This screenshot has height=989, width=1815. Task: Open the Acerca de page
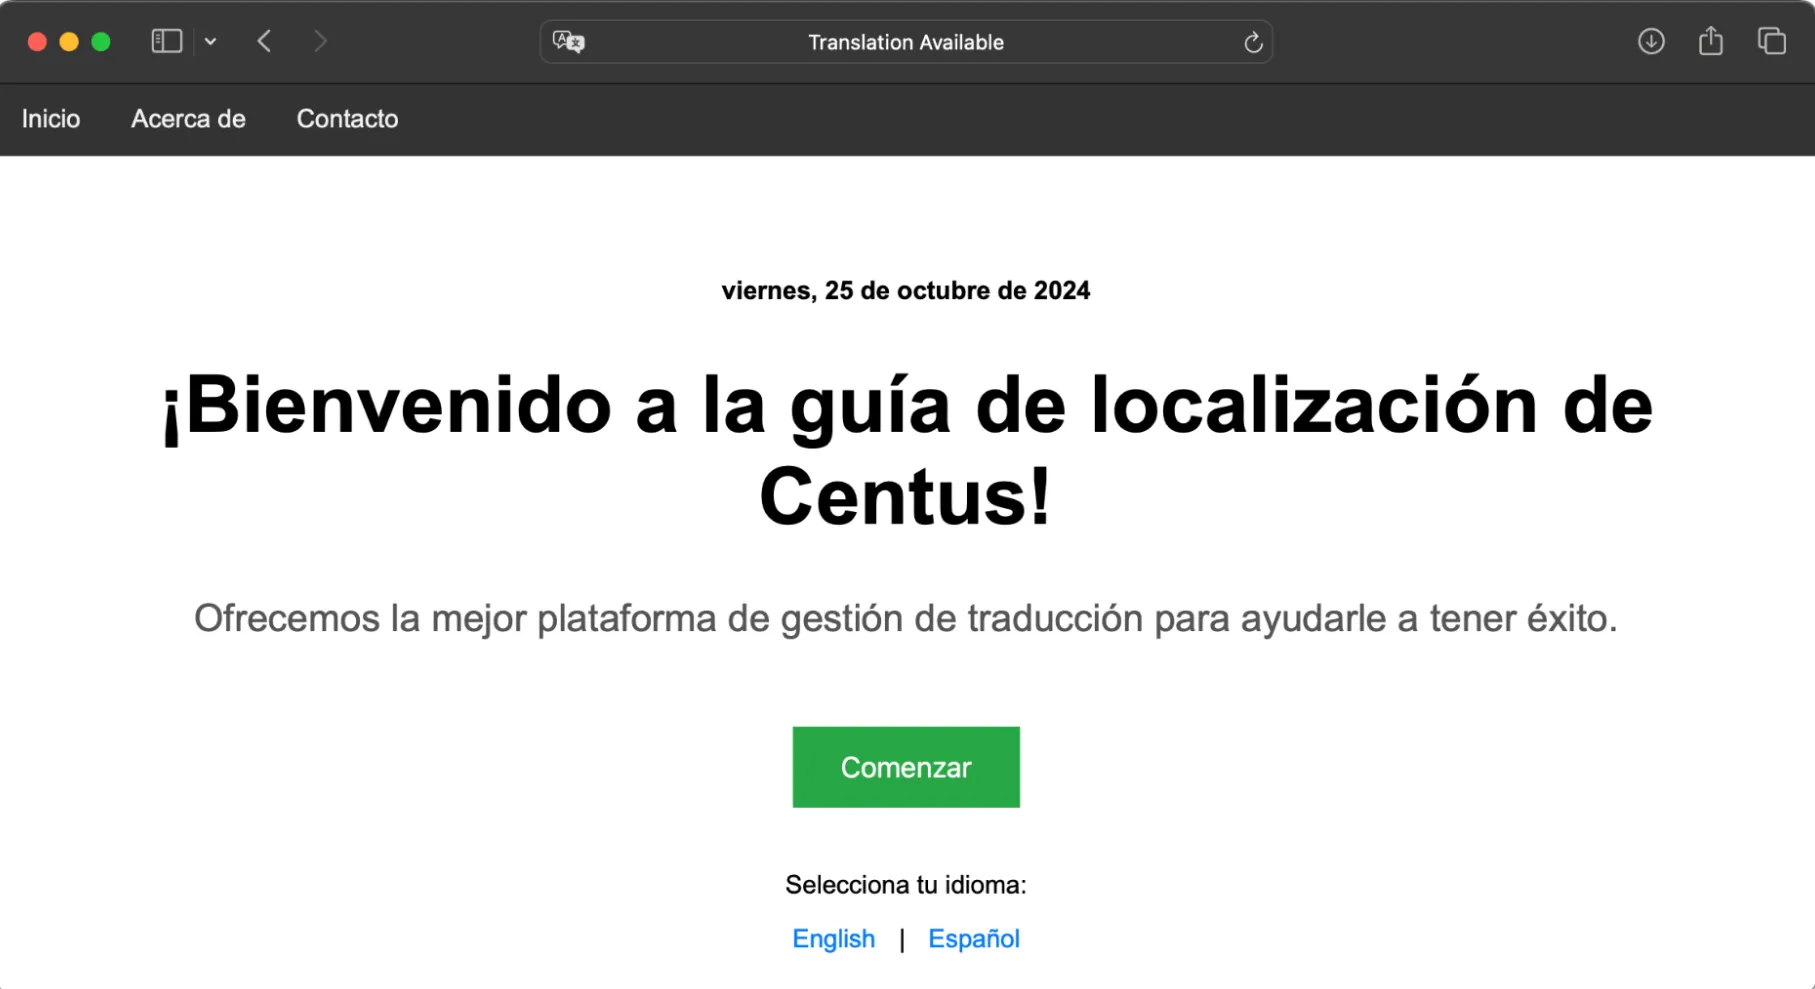pyautogui.click(x=187, y=119)
